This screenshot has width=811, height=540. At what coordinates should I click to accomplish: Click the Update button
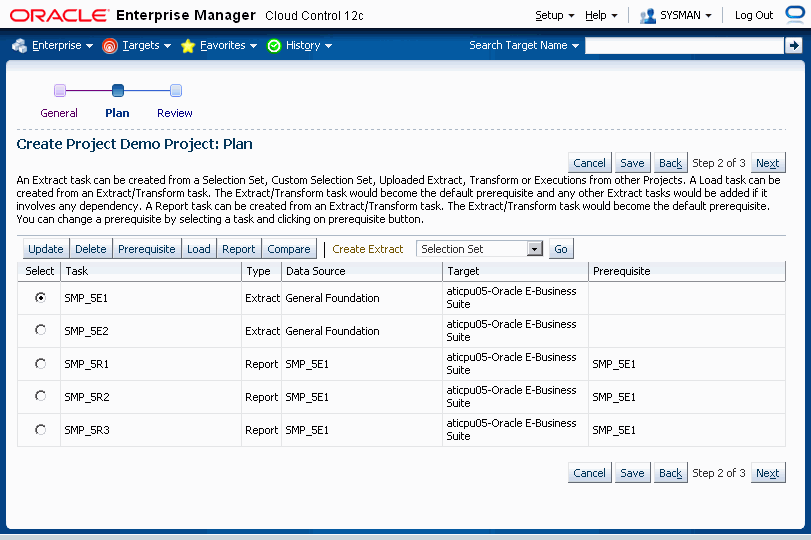tap(46, 249)
